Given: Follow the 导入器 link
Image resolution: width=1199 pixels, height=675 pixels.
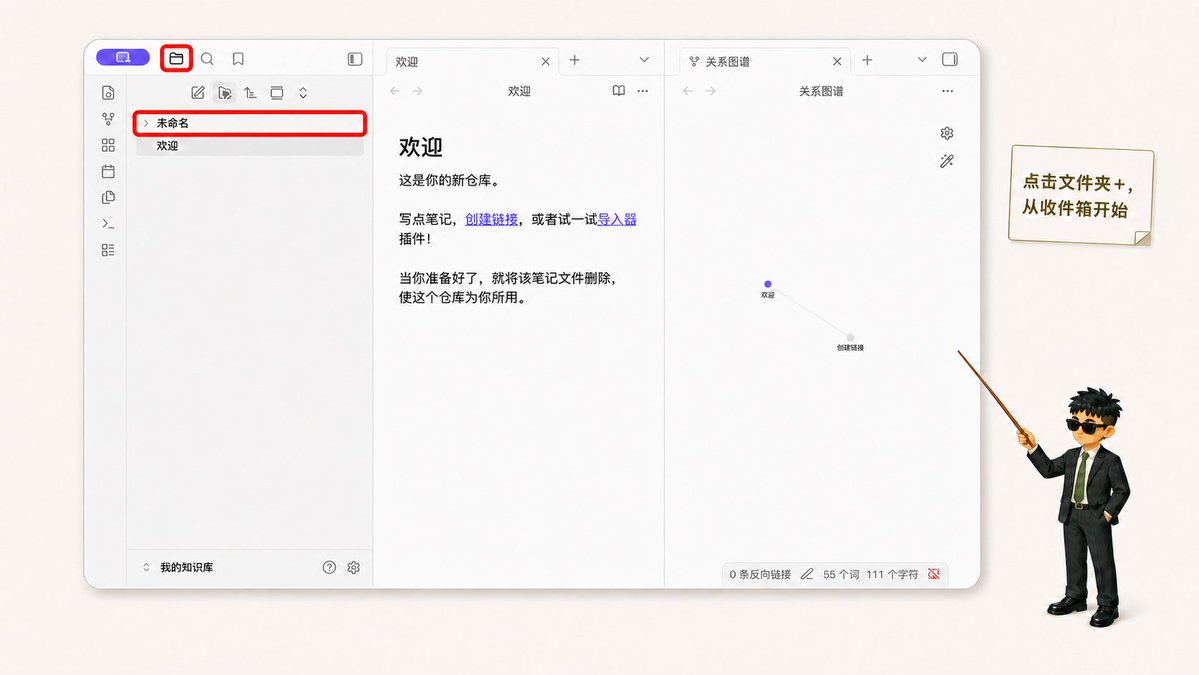Looking at the screenshot, I should click(617, 219).
